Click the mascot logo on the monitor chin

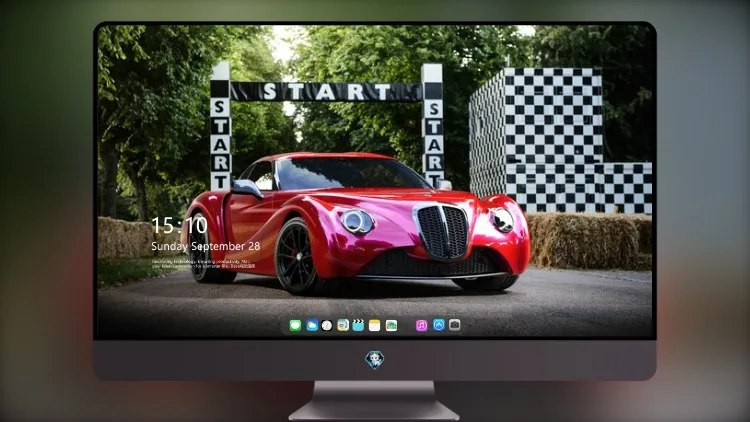(375, 360)
